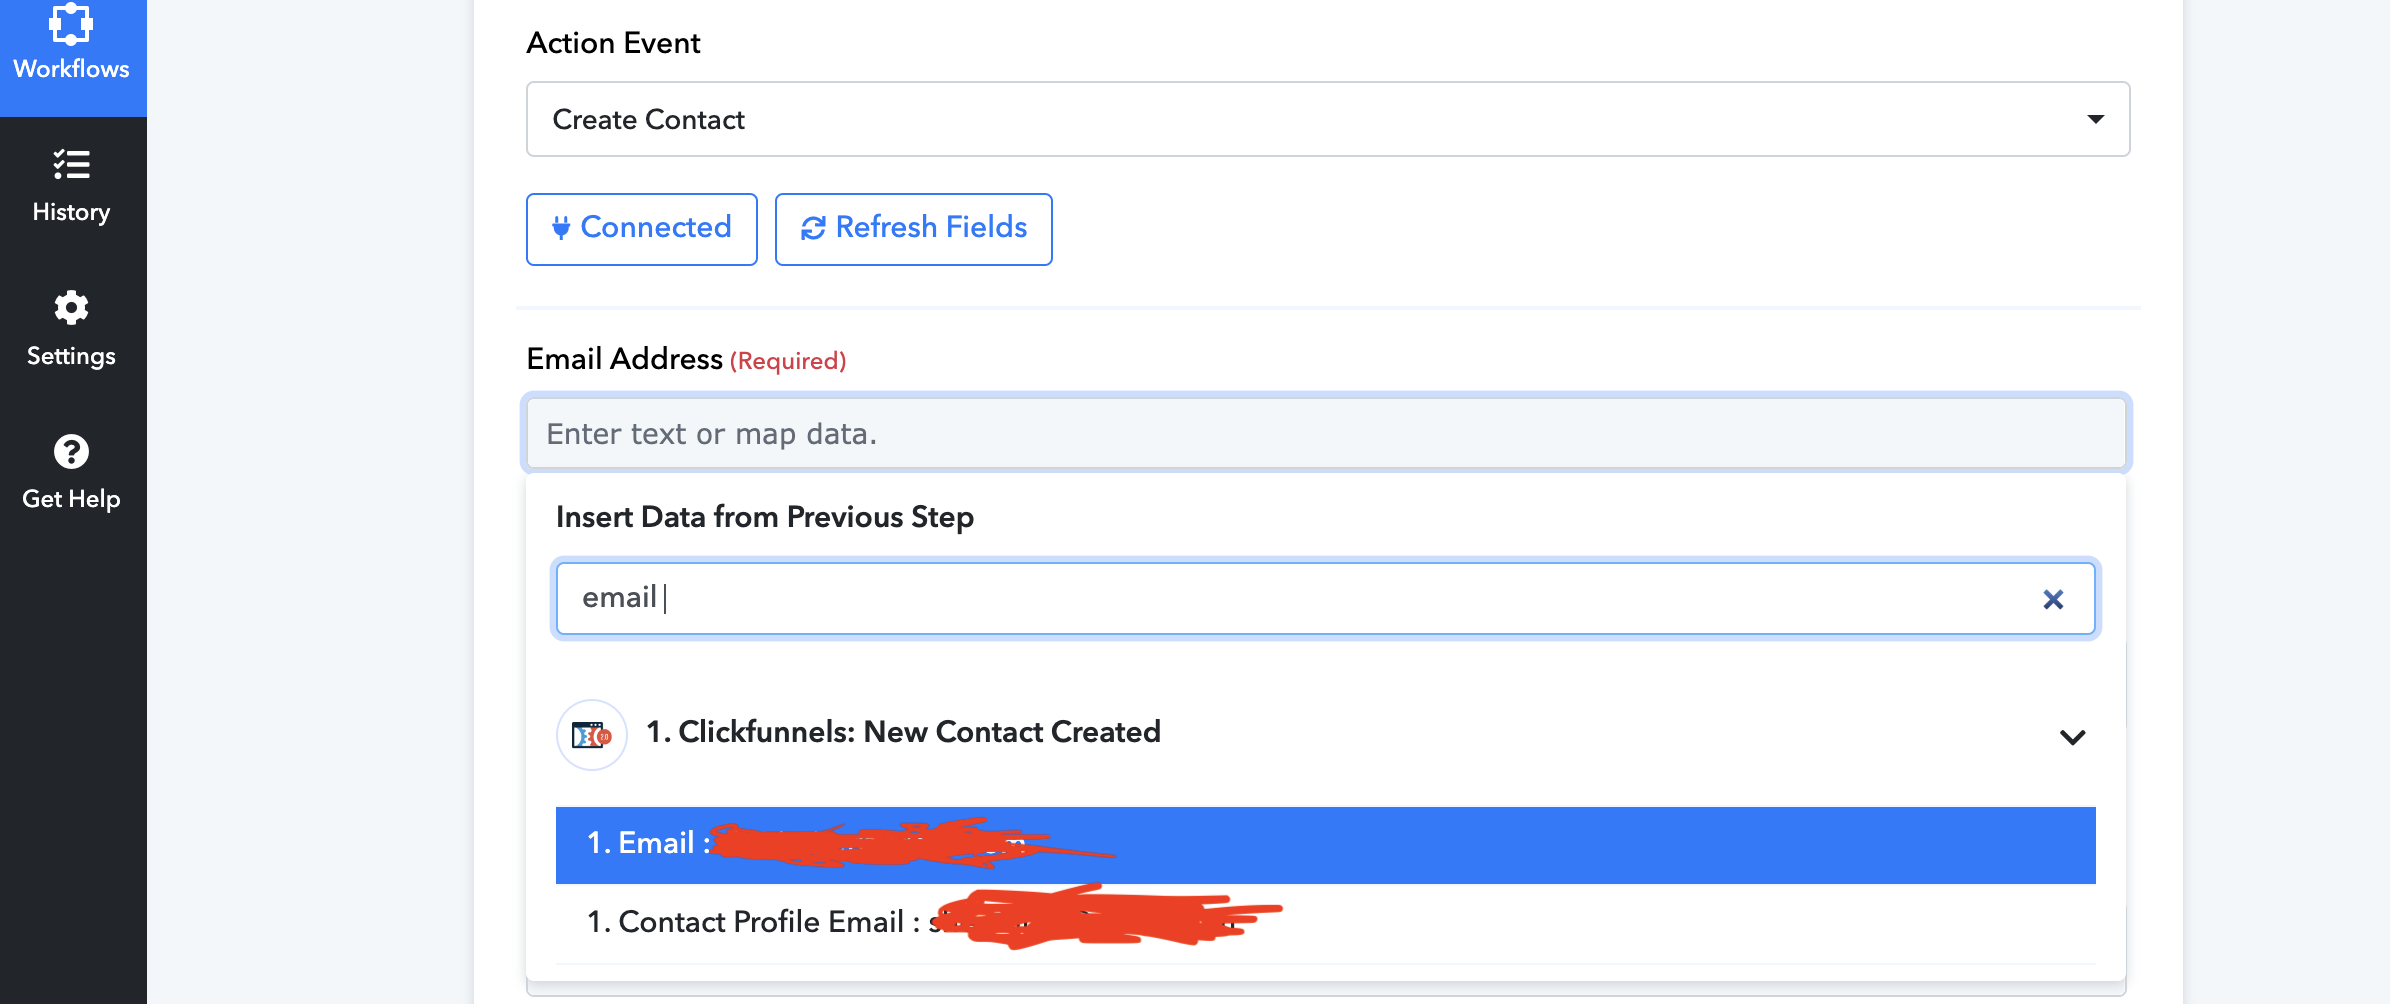
Task: Click the History list icon
Action: click(71, 164)
